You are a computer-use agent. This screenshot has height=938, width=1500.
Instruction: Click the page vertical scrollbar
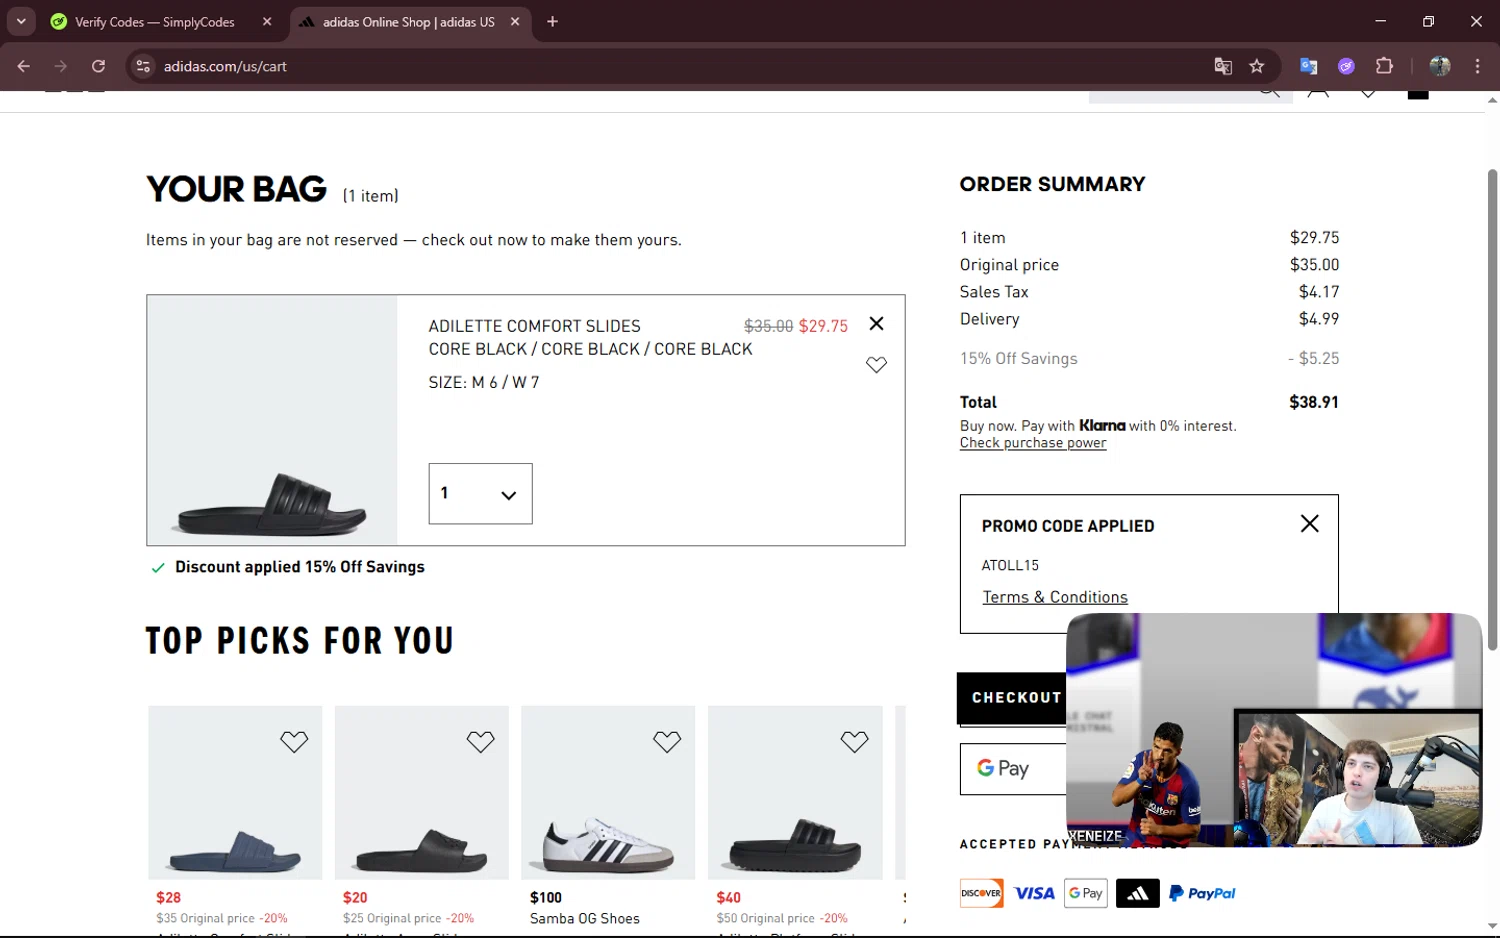pos(1492,410)
